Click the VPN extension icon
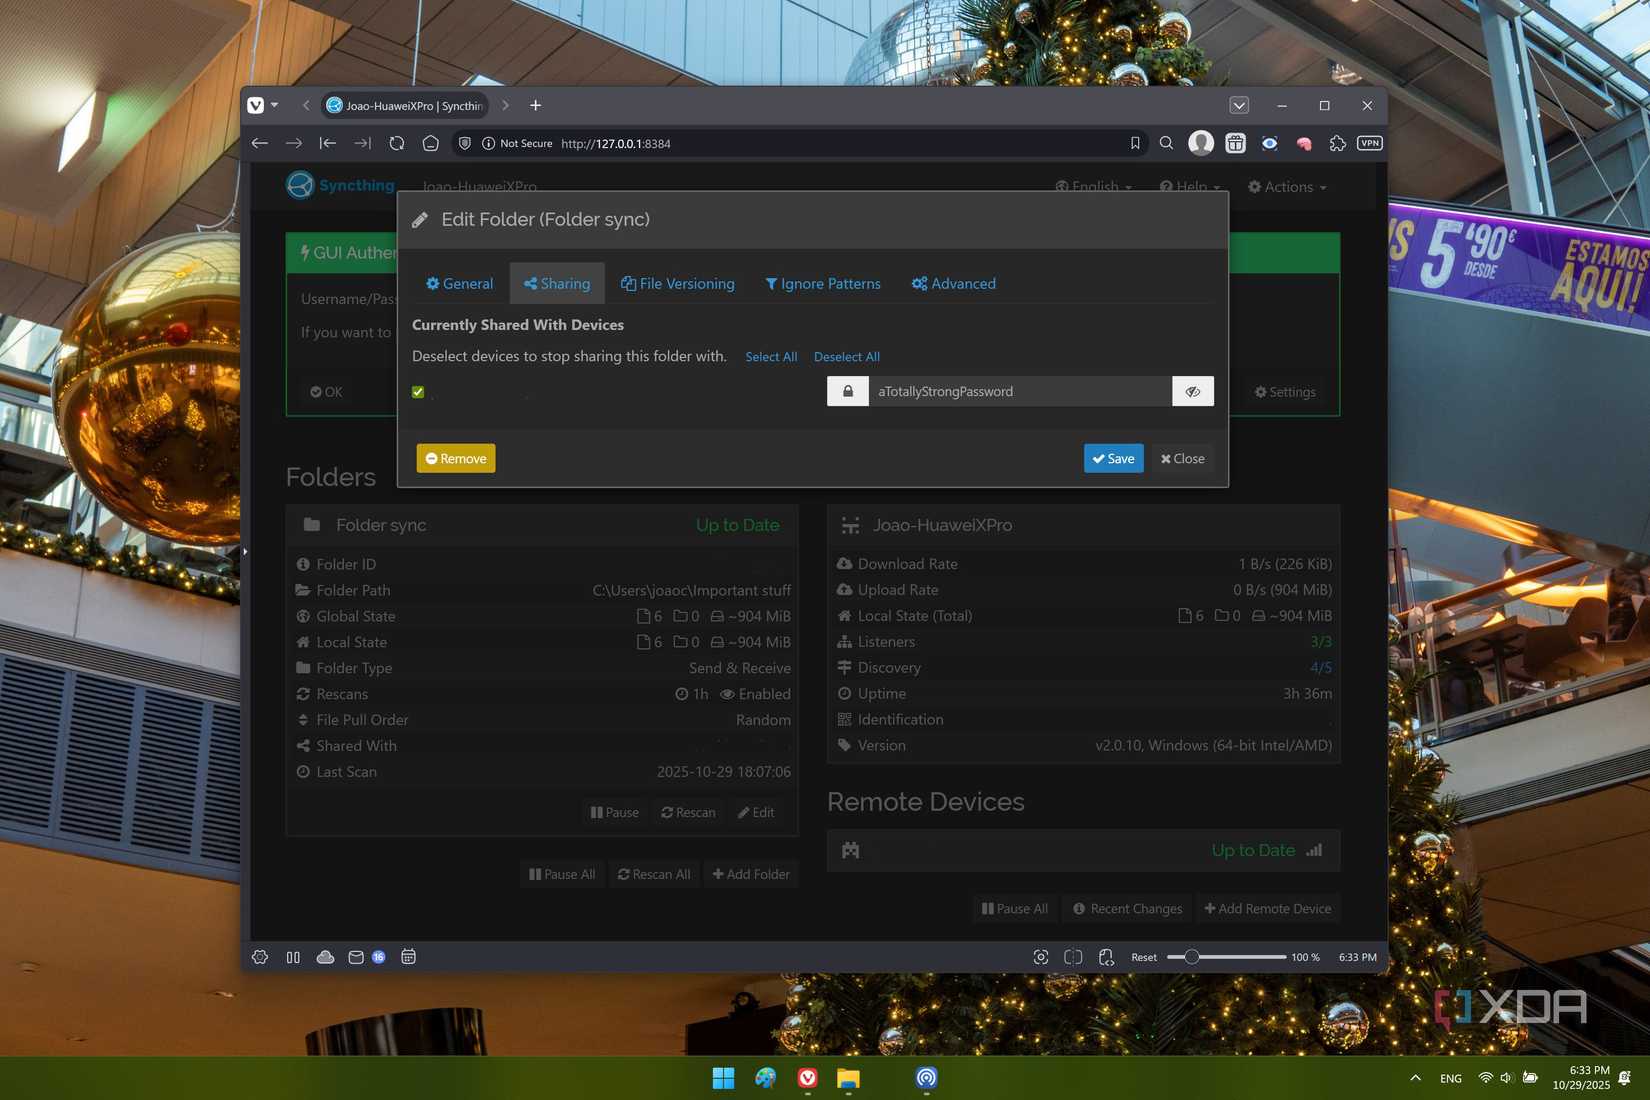 point(1369,143)
